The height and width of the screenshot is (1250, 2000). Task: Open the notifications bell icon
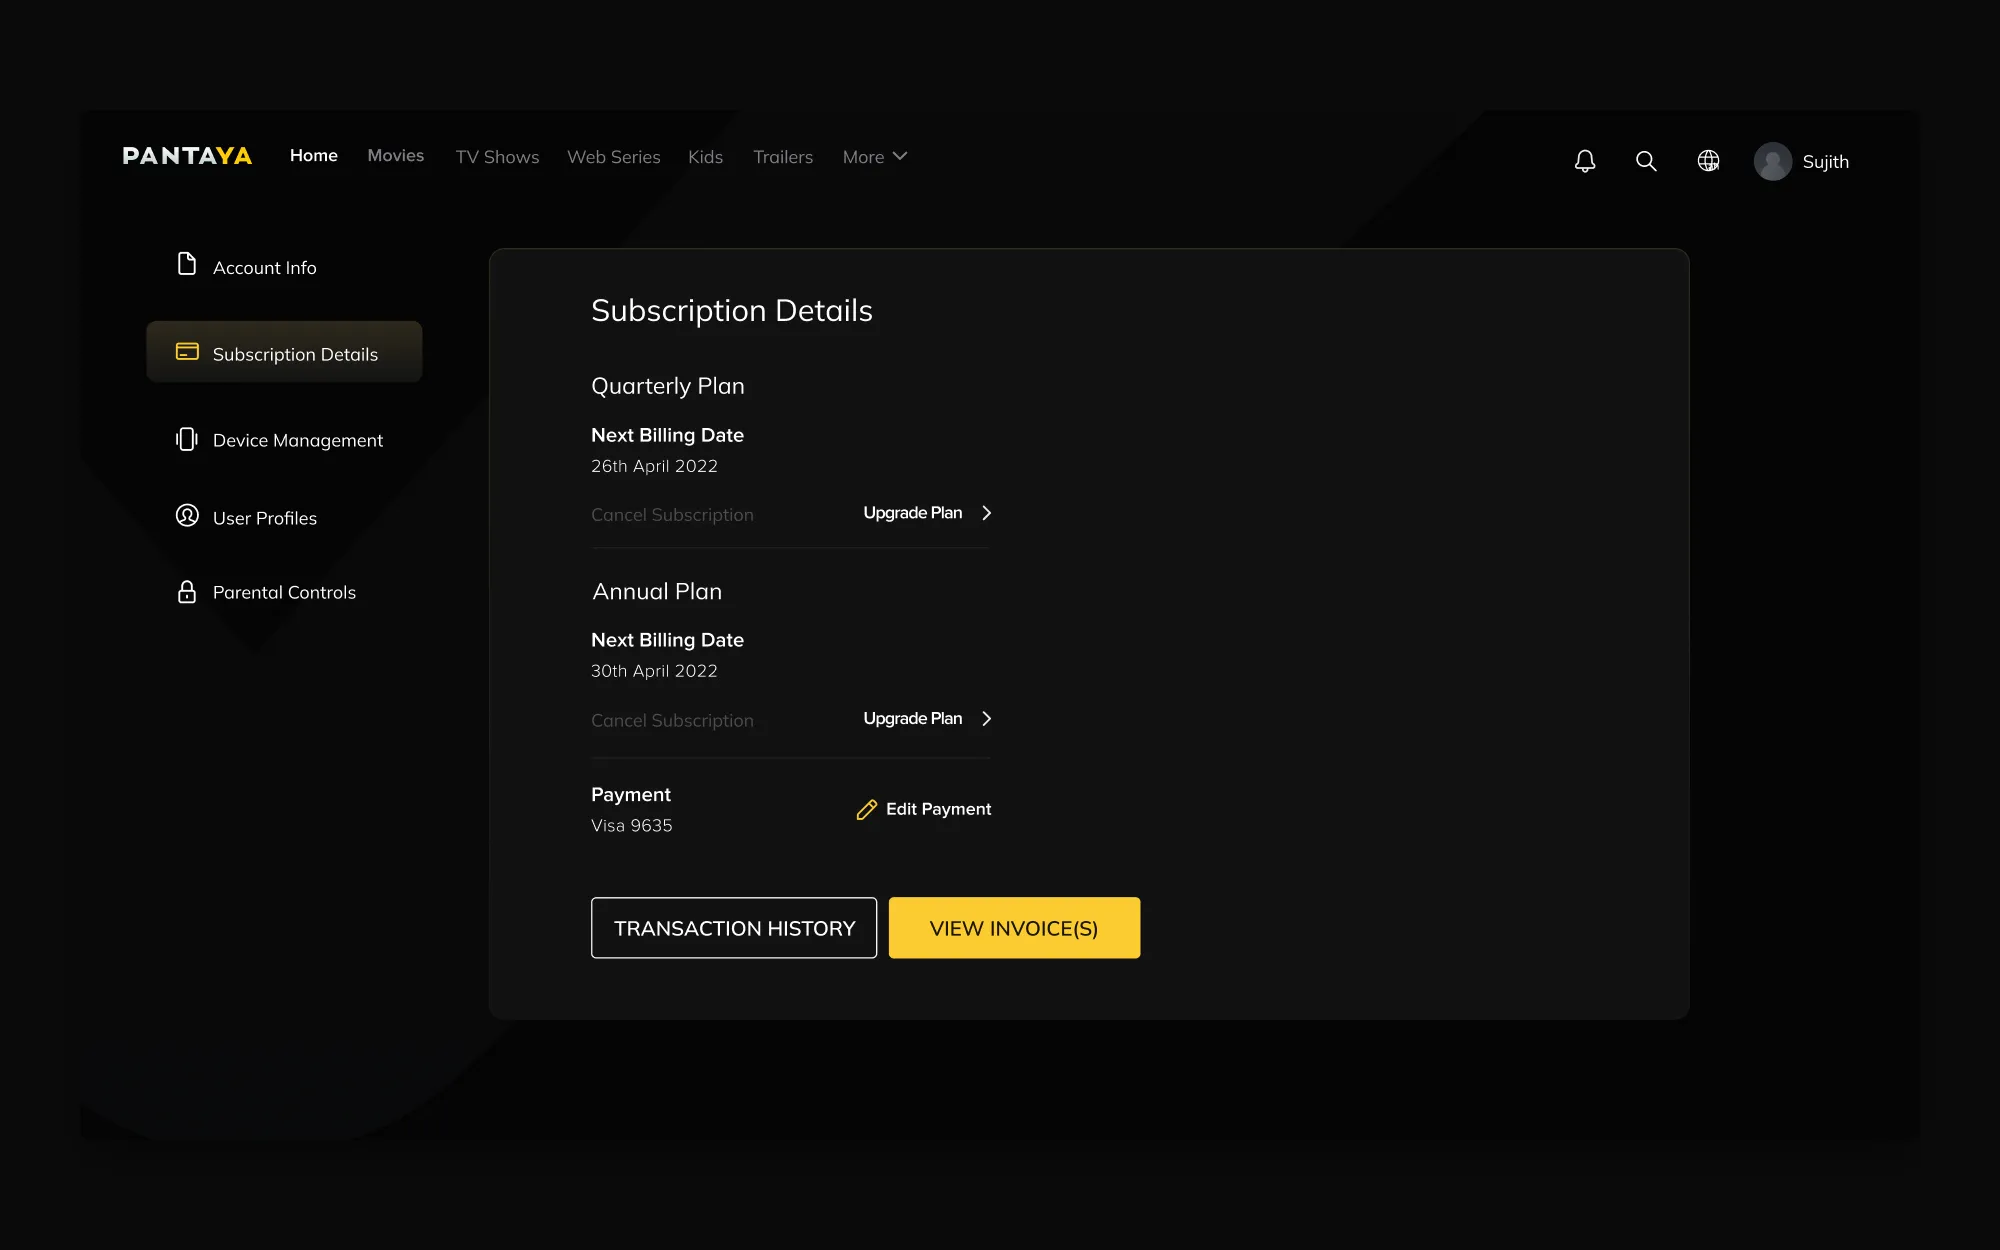(1585, 161)
